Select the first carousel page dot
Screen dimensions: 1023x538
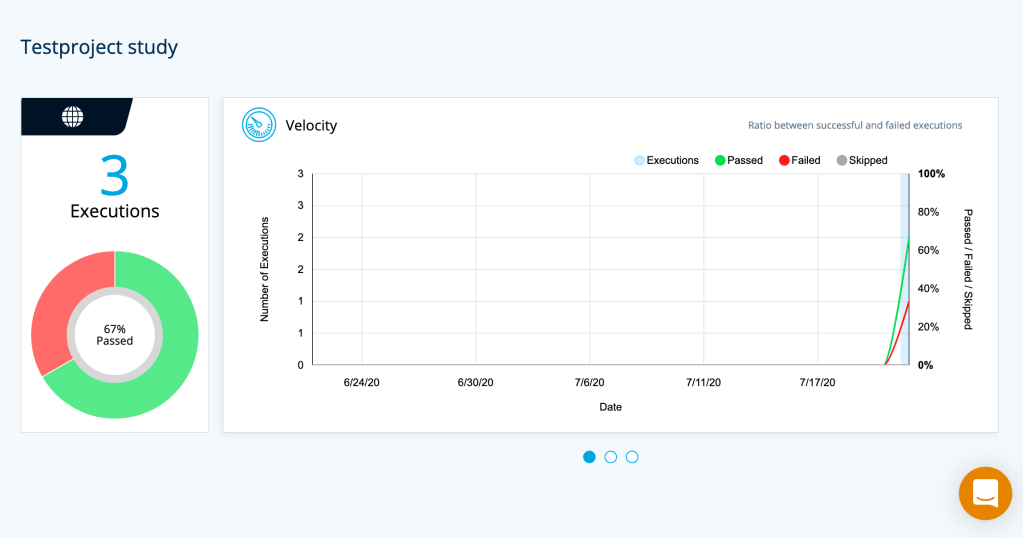pyautogui.click(x=589, y=457)
